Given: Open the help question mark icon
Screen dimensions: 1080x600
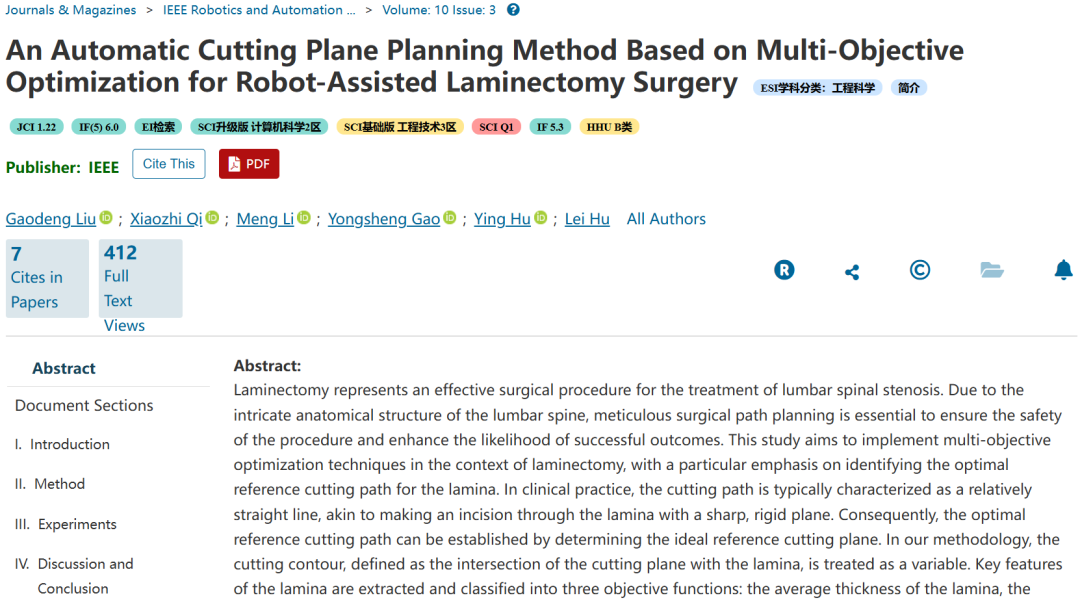Looking at the screenshot, I should pyautogui.click(x=513, y=10).
